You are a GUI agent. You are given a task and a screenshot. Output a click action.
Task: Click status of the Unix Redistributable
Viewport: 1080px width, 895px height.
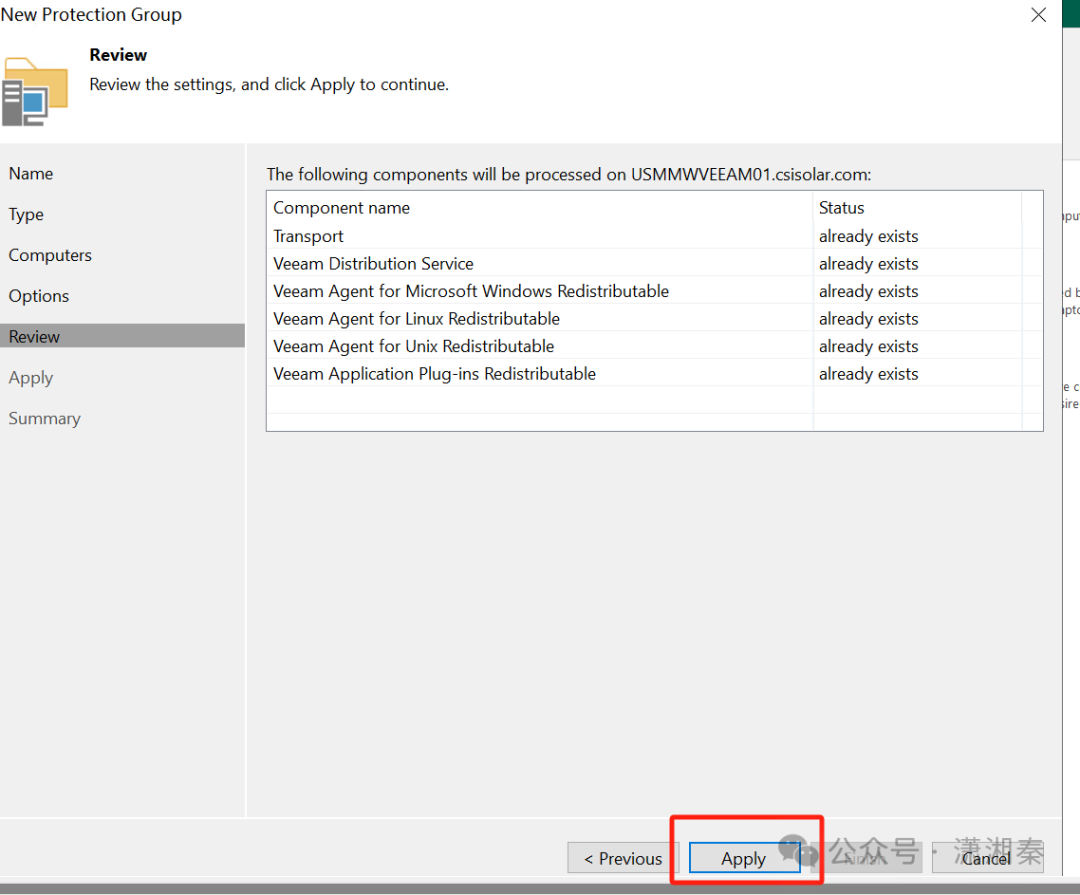click(x=869, y=346)
